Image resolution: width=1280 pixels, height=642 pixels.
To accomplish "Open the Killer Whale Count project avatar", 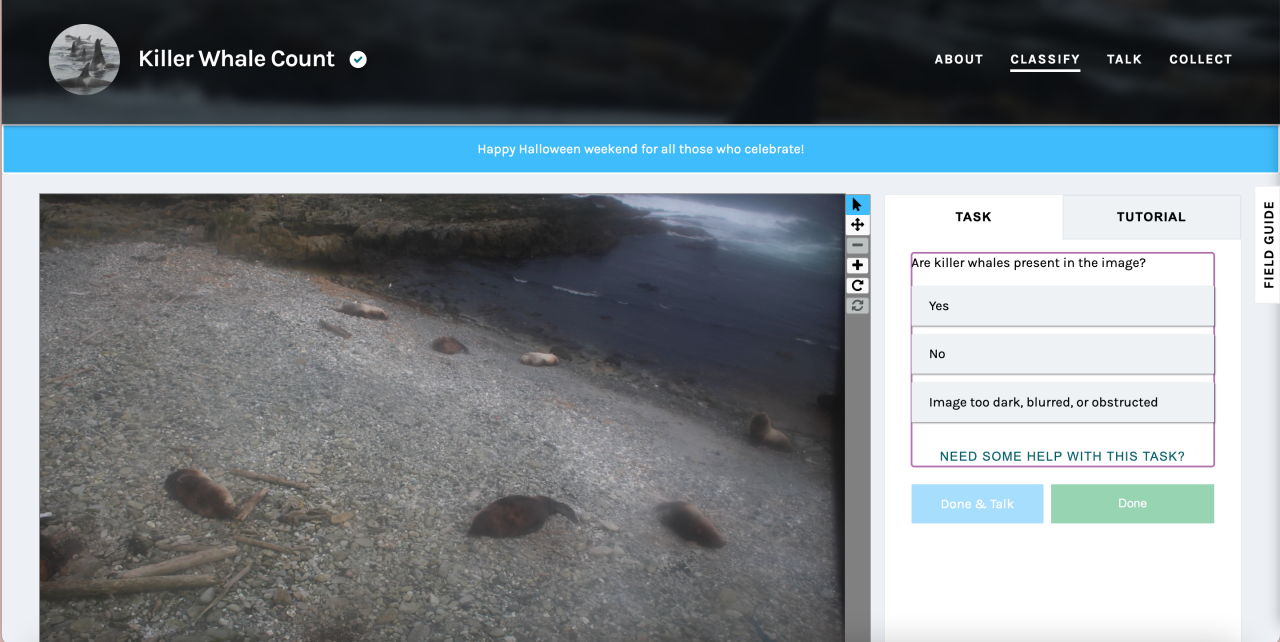I will pos(84,59).
